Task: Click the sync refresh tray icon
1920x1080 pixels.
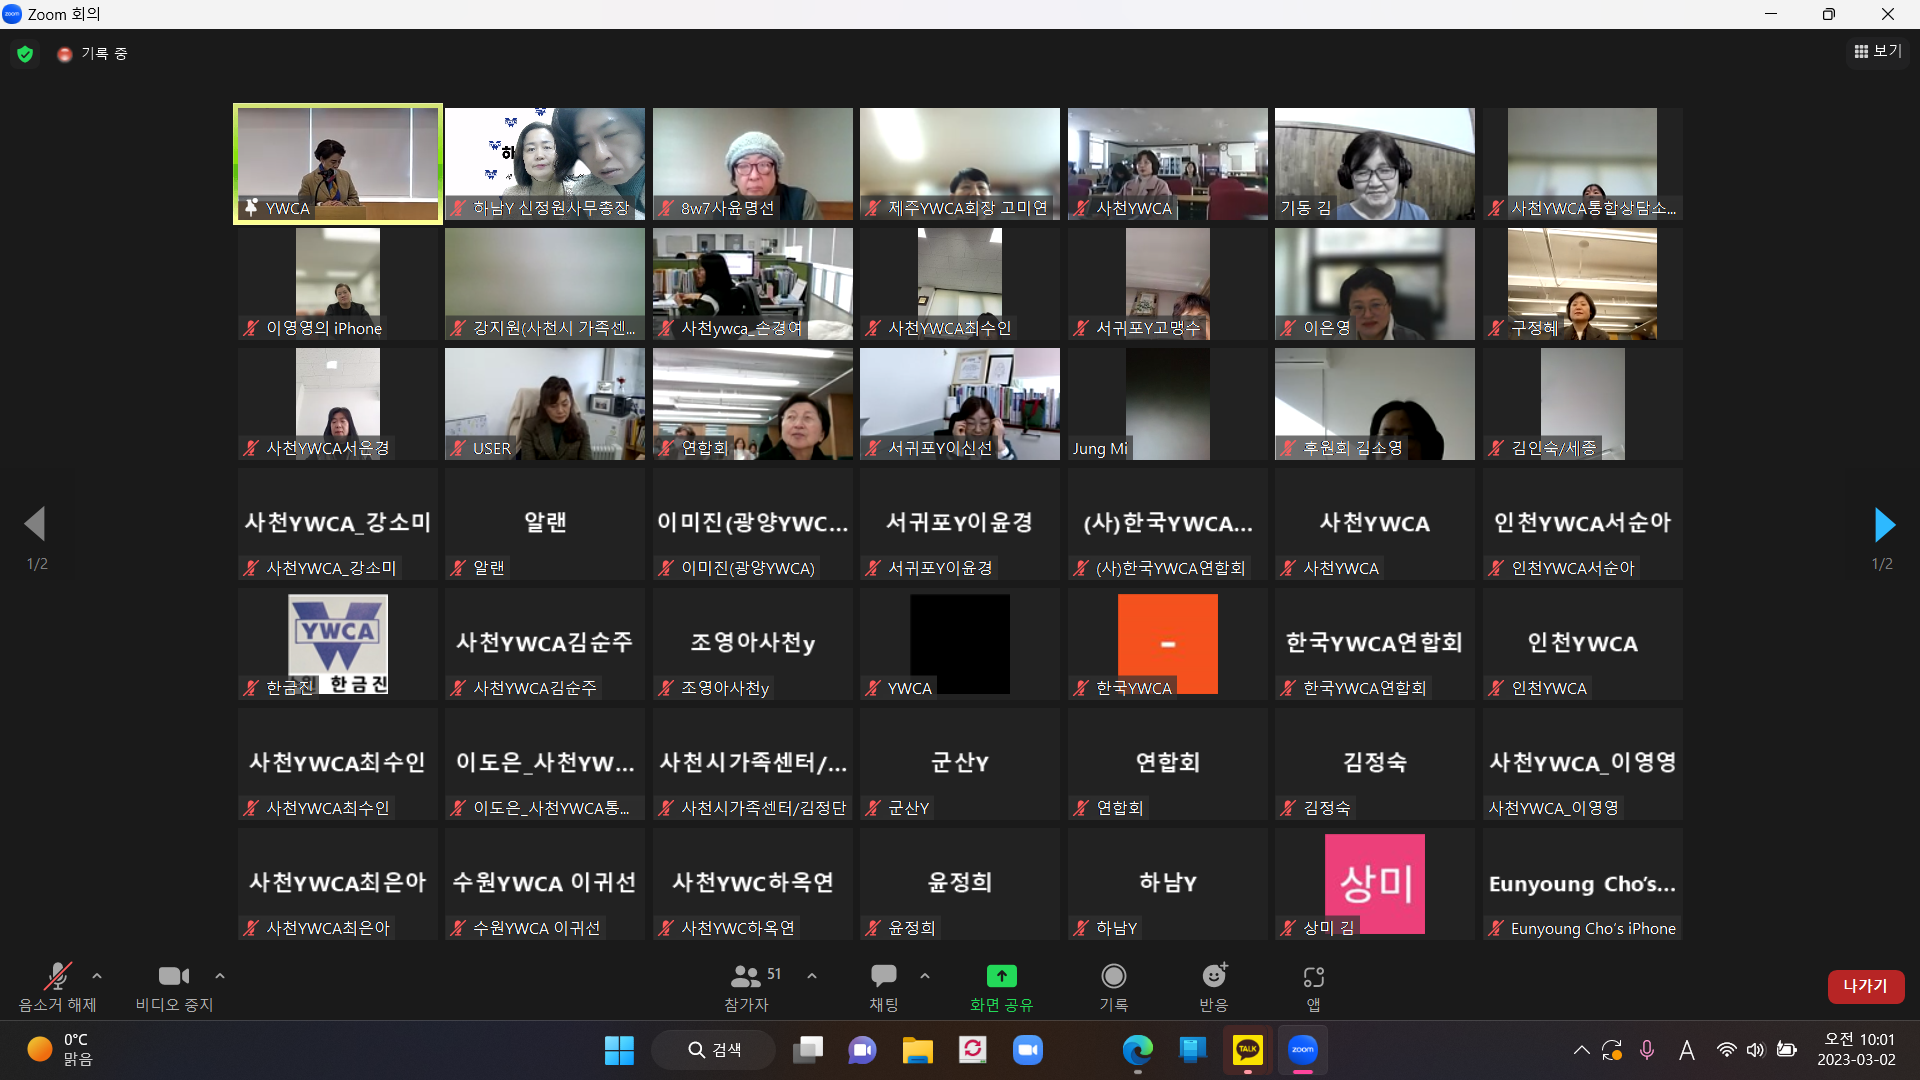Action: click(1612, 1050)
